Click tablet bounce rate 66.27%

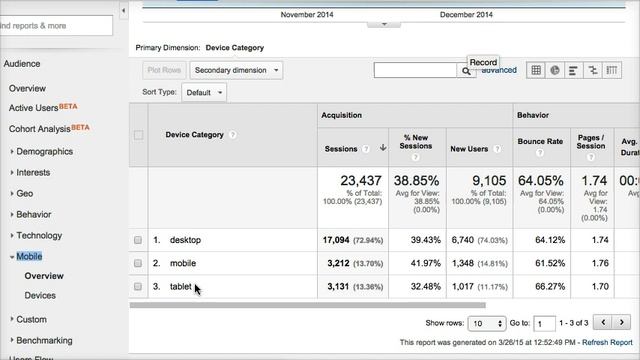(x=550, y=287)
